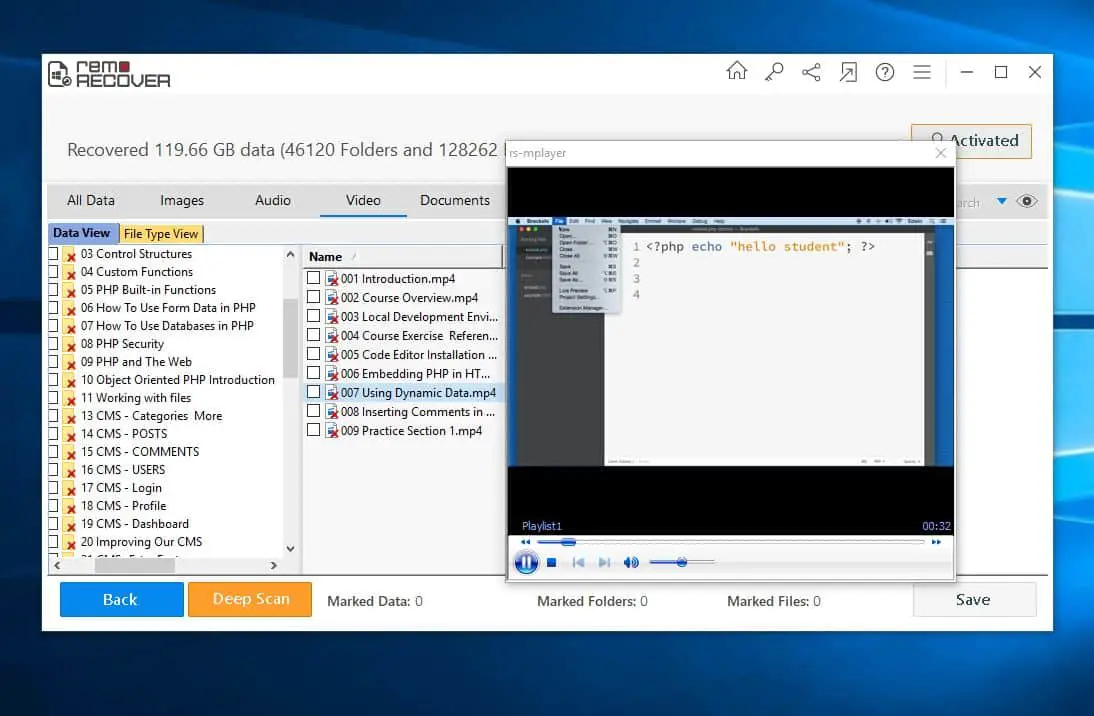
Task: Click the Save button
Action: pyautogui.click(x=974, y=599)
